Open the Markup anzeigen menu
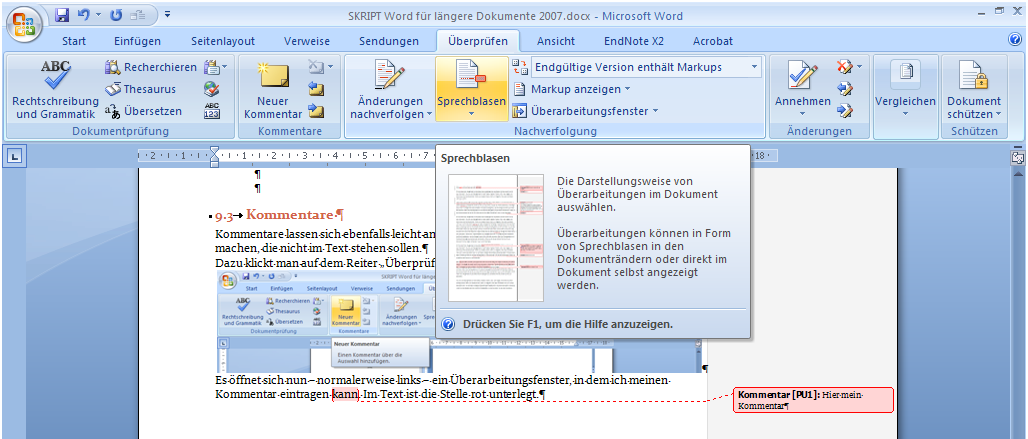This screenshot has height=439, width=1028. 573,89
